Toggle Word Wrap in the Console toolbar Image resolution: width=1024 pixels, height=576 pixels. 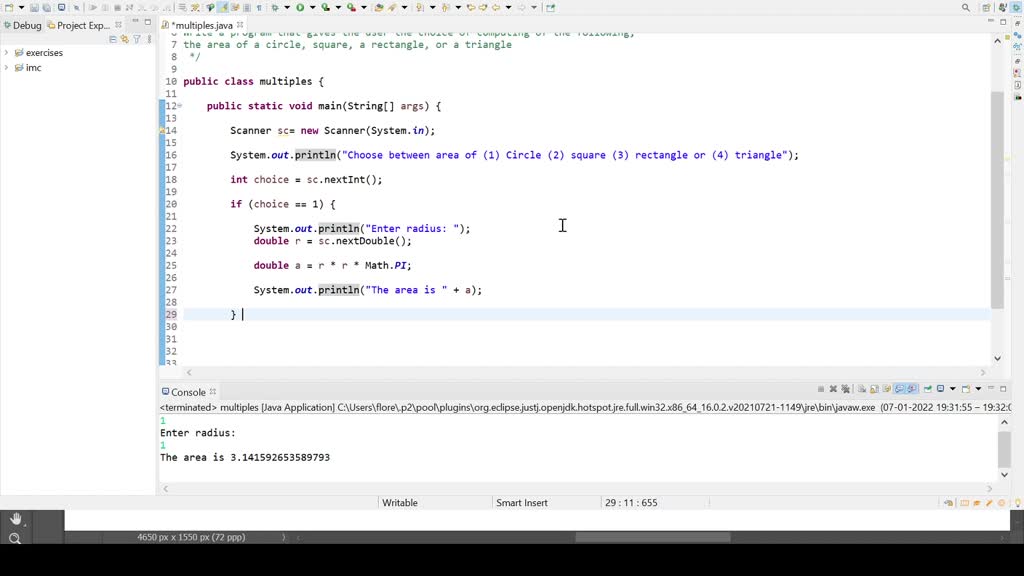(887, 389)
